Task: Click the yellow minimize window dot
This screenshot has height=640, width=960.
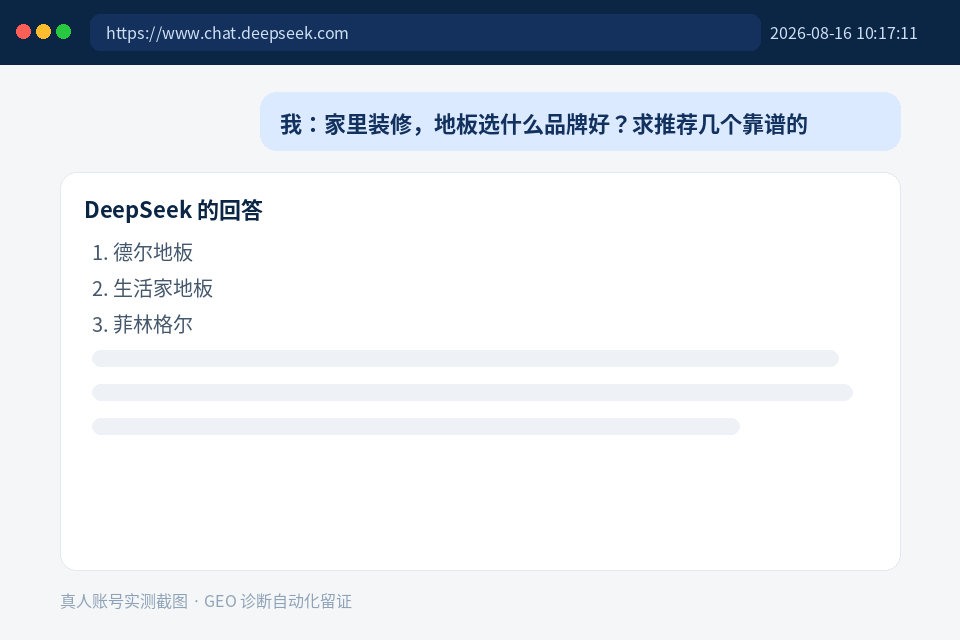Action: point(43,32)
